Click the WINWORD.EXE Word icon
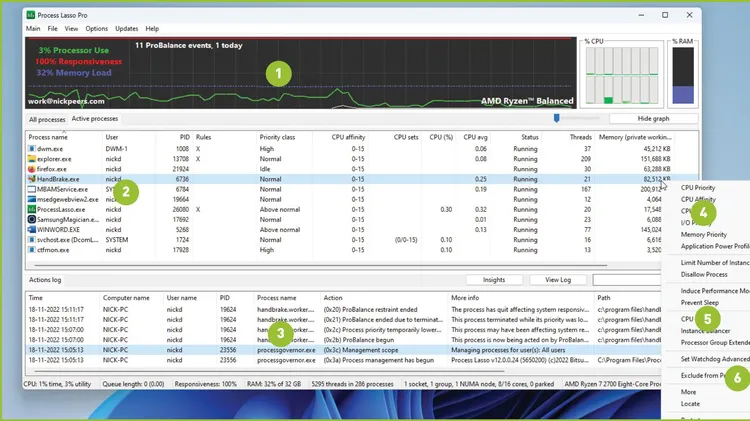 pos(32,230)
